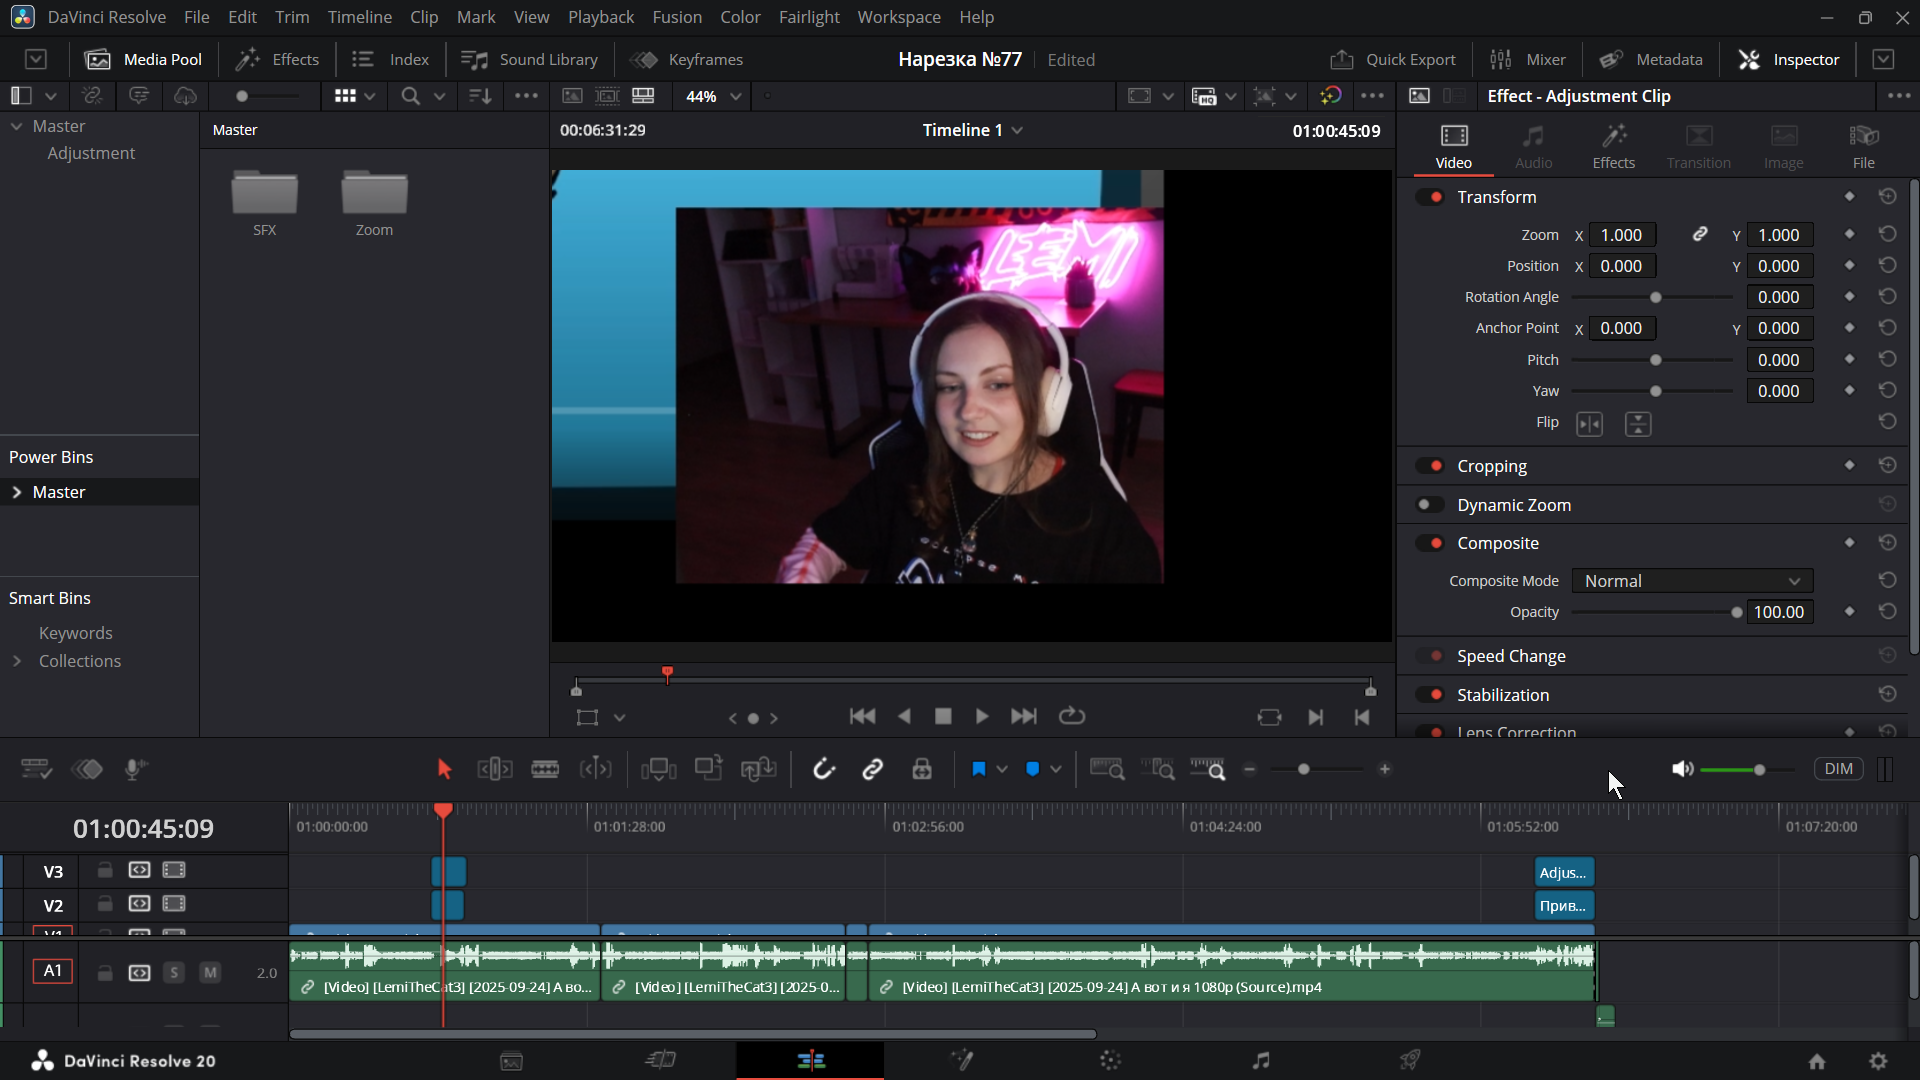This screenshot has height=1080, width=1920.
Task: Select the Blade edit mode tool
Action: click(x=545, y=769)
